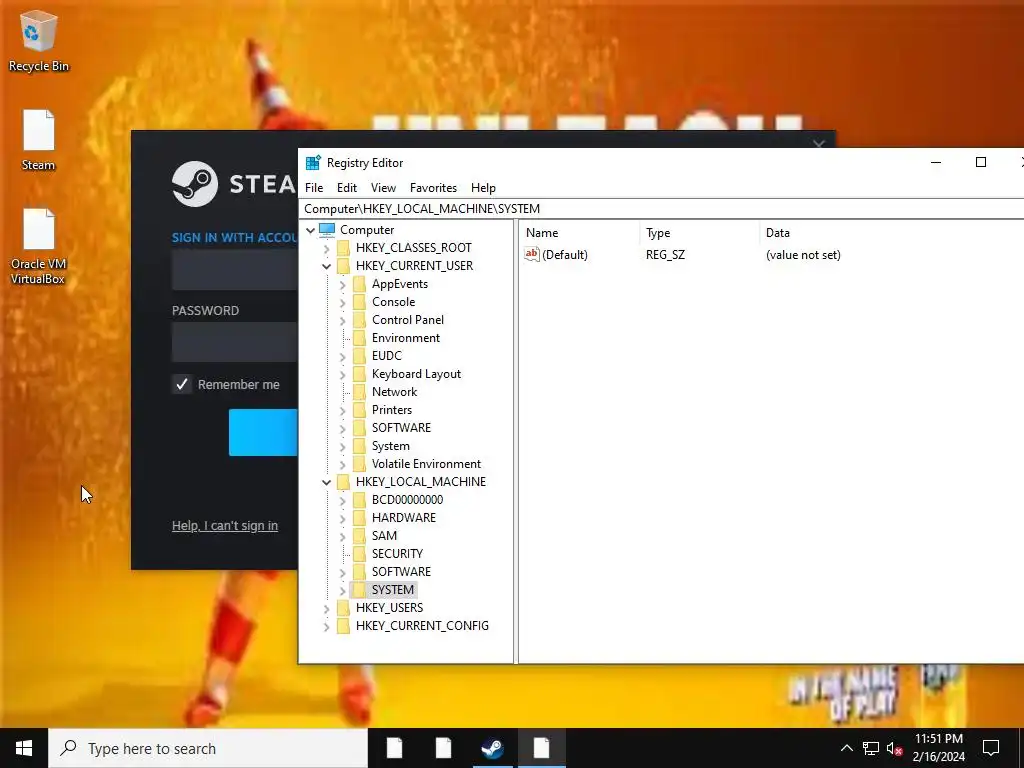Open the network status tray icon

pos(871,748)
